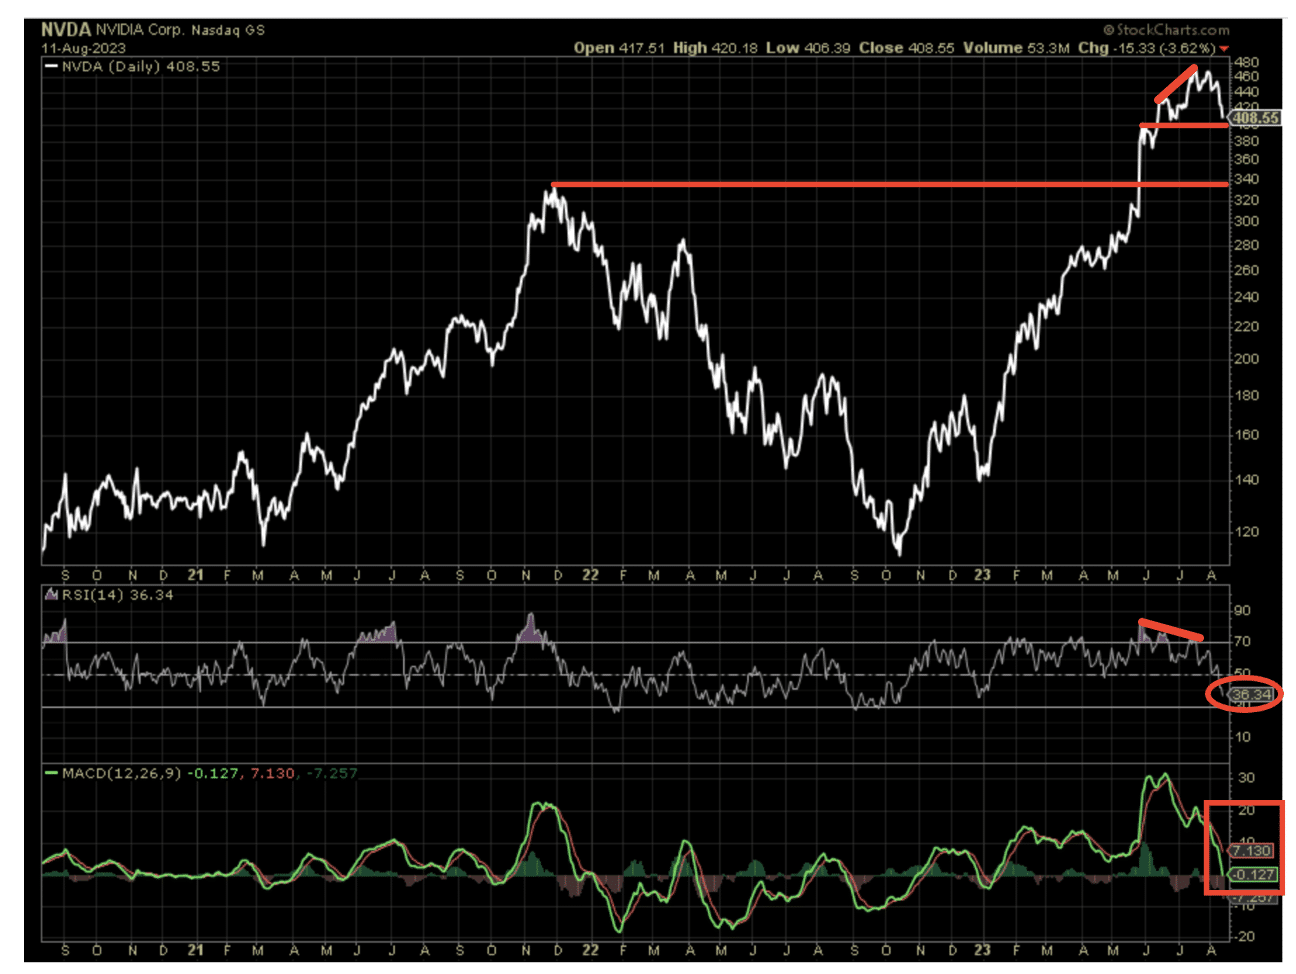Image resolution: width=1296 pixels, height=974 pixels.
Task: Click the MACD(12,26,9) panel label
Action: coord(122,773)
